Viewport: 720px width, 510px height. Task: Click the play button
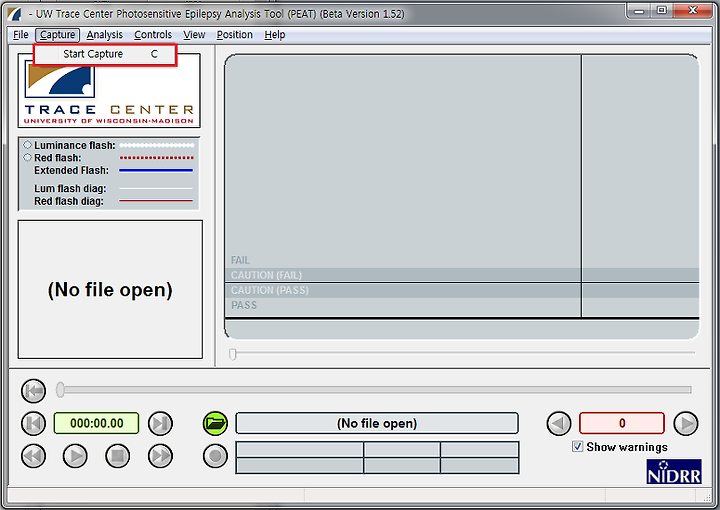(x=75, y=456)
